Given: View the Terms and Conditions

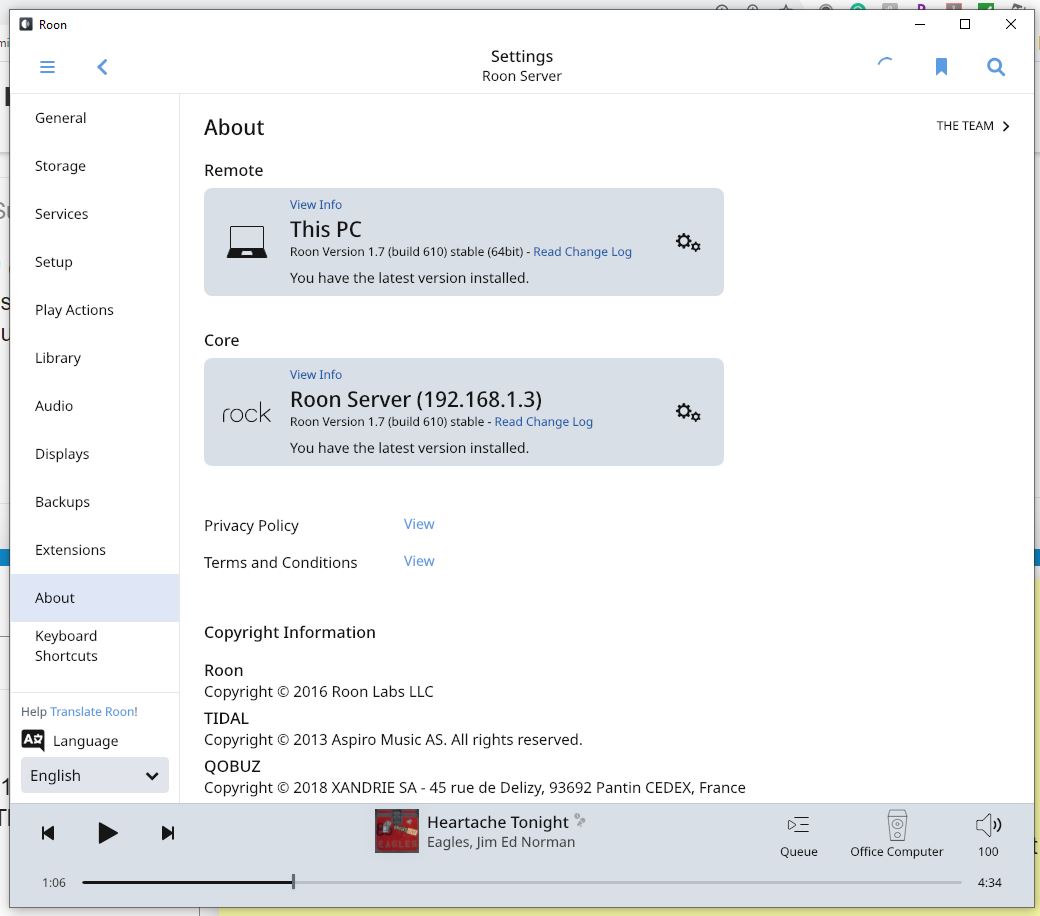Looking at the screenshot, I should point(419,561).
